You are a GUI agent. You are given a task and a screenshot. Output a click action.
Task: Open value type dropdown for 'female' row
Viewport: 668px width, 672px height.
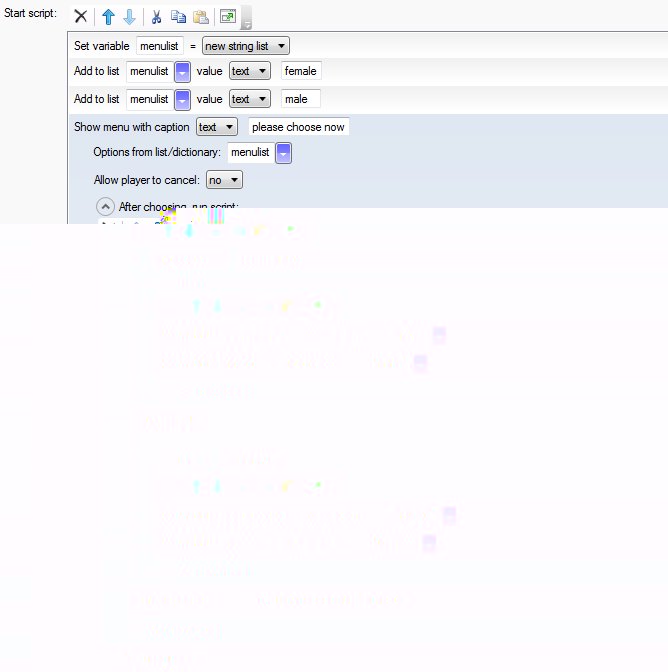[249, 71]
